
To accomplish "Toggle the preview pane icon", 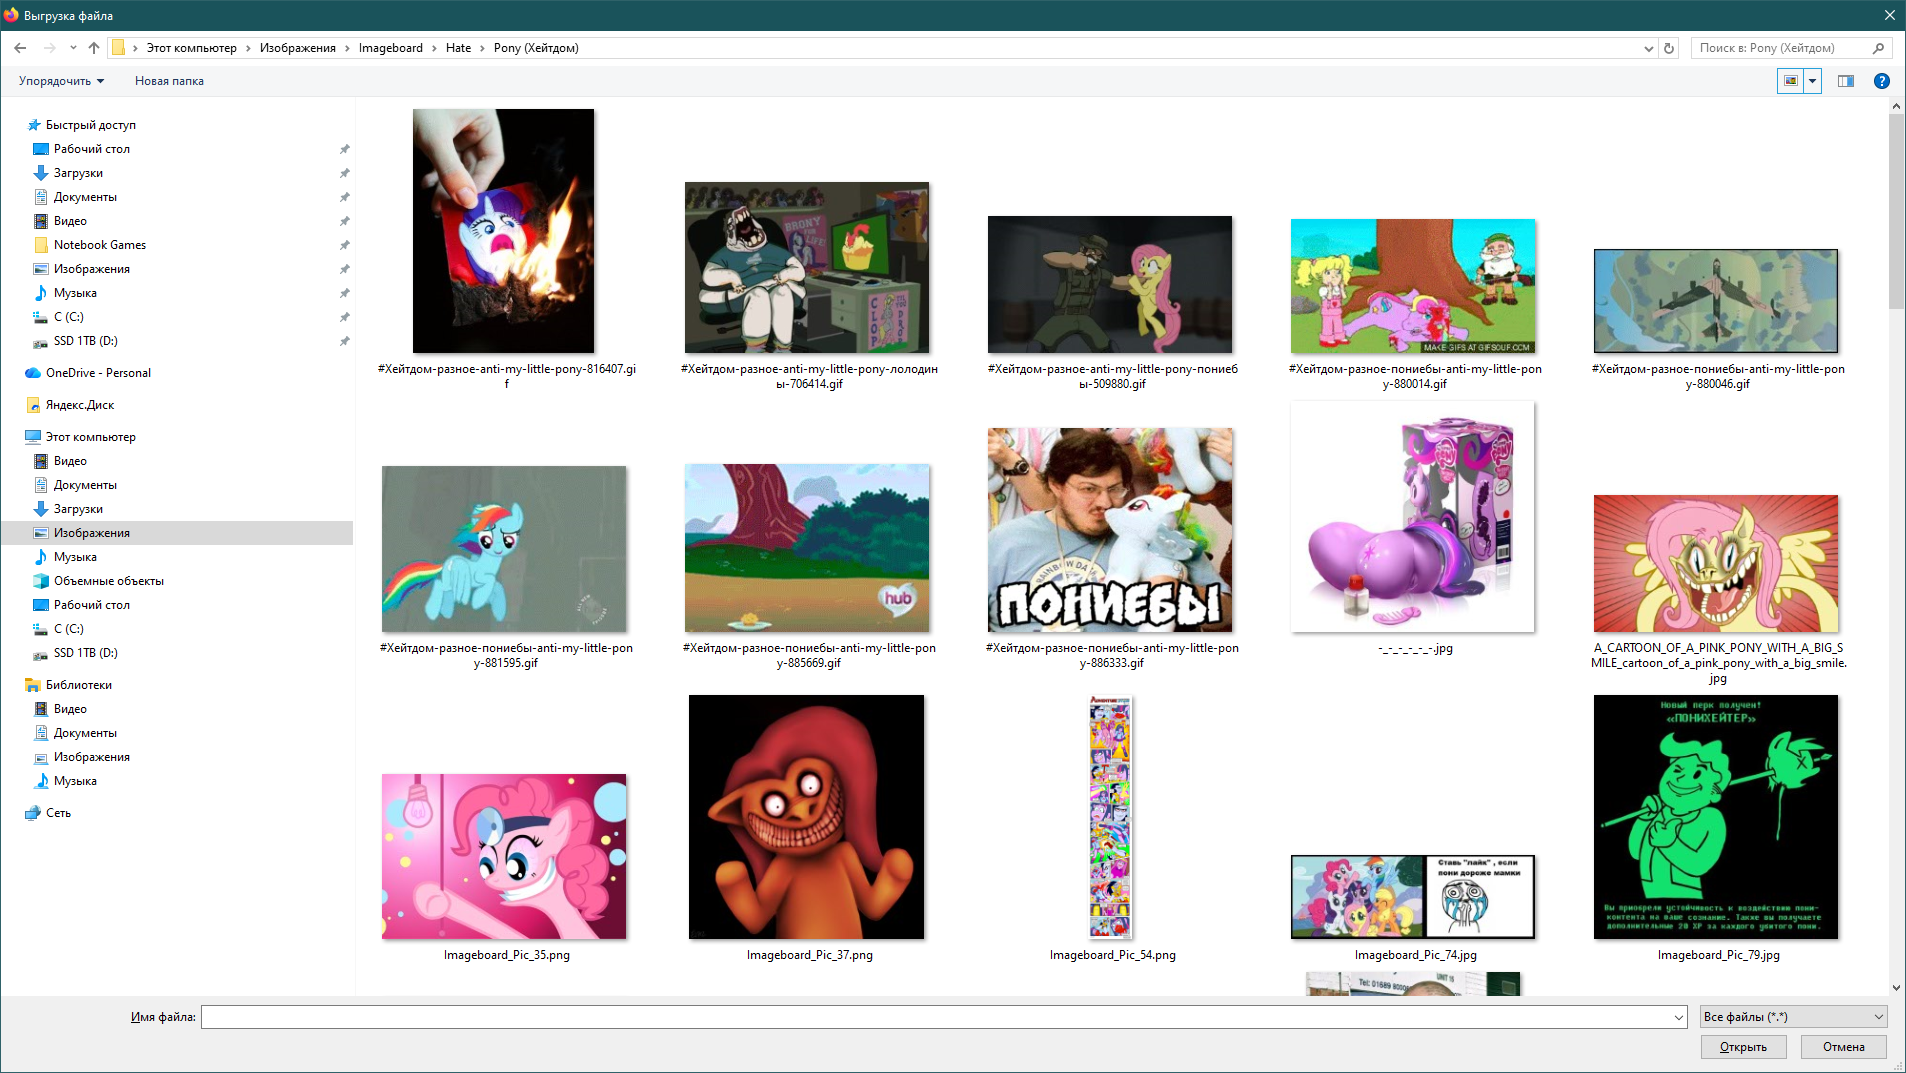I will pos(1846,81).
